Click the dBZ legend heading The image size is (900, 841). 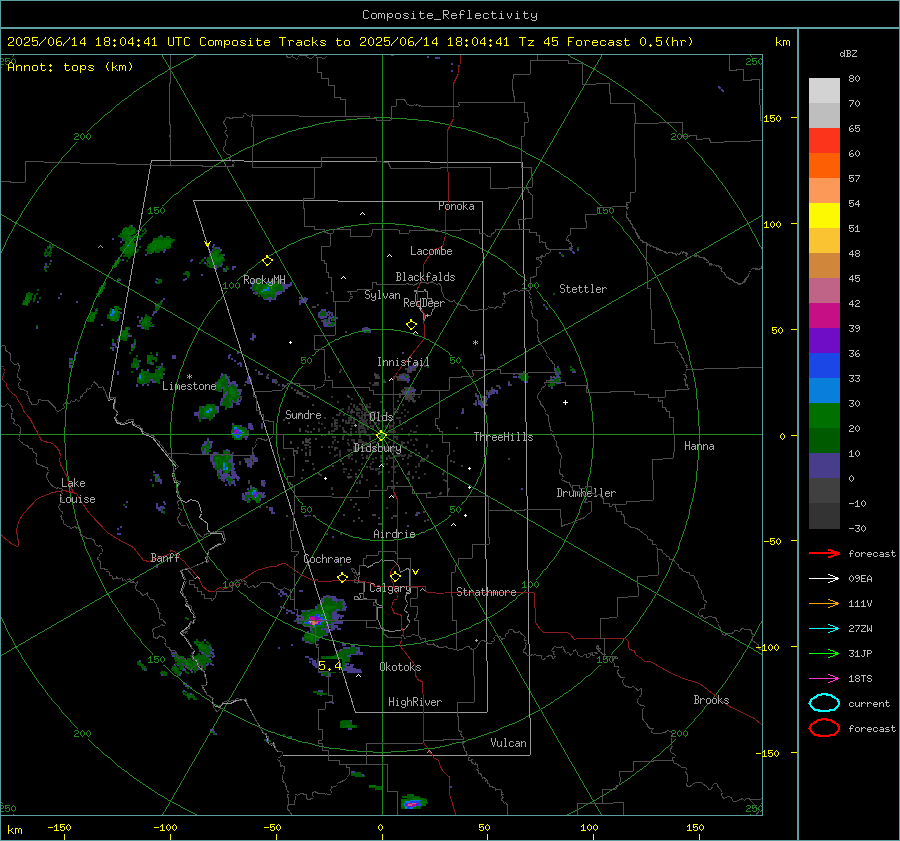pyautogui.click(x=848, y=54)
